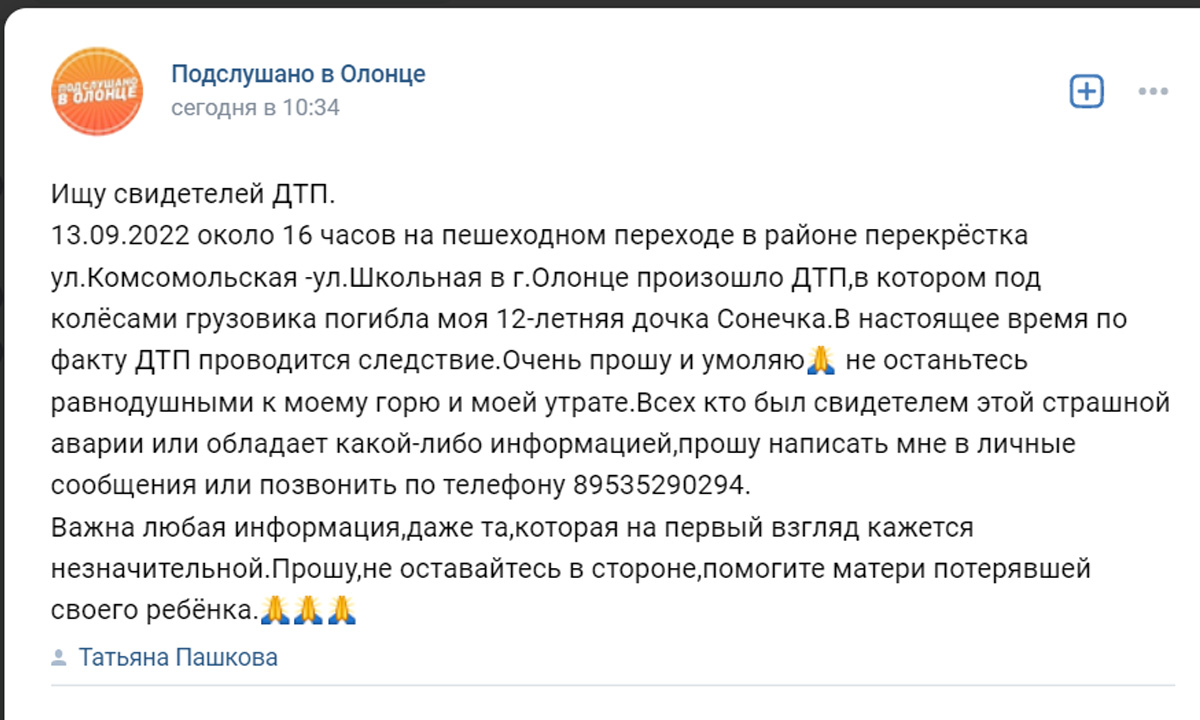Screen dimensions: 1200x720
Task: Click the person icon beside the author name
Action: (x=59, y=658)
